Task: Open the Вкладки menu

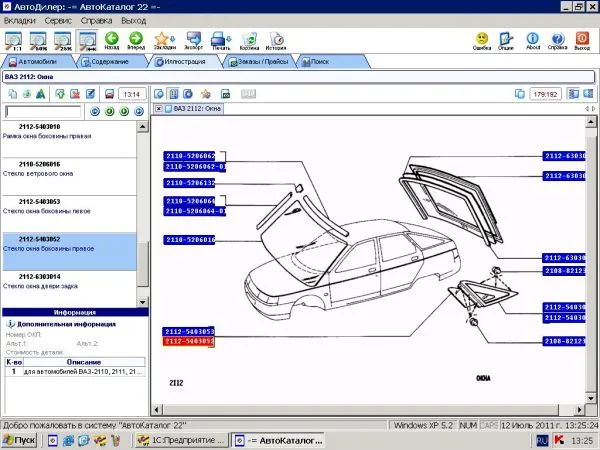Action: [x=20, y=20]
